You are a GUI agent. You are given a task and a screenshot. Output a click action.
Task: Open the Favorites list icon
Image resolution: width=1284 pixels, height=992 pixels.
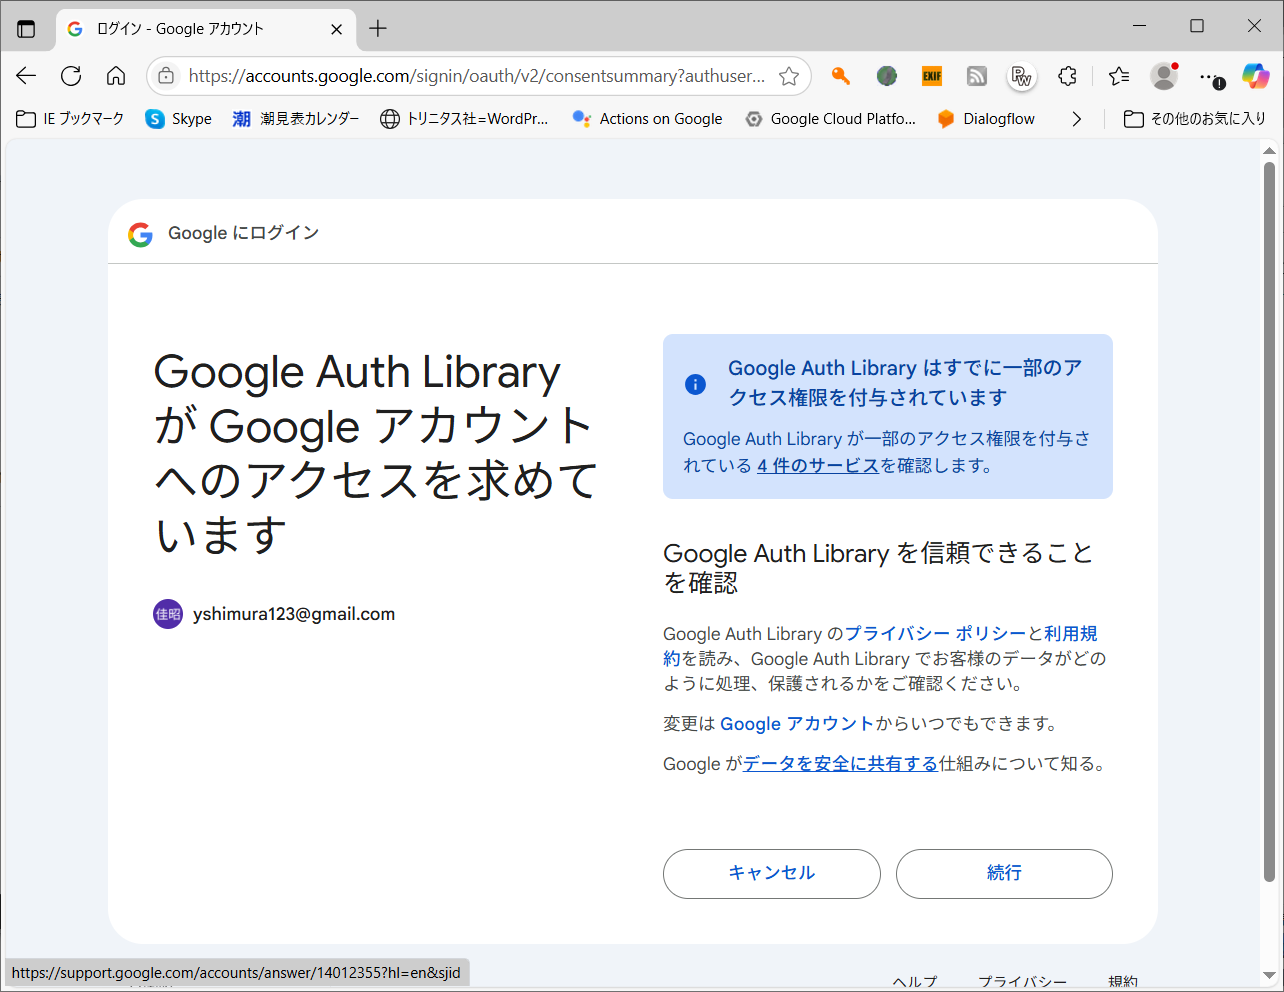click(1119, 76)
